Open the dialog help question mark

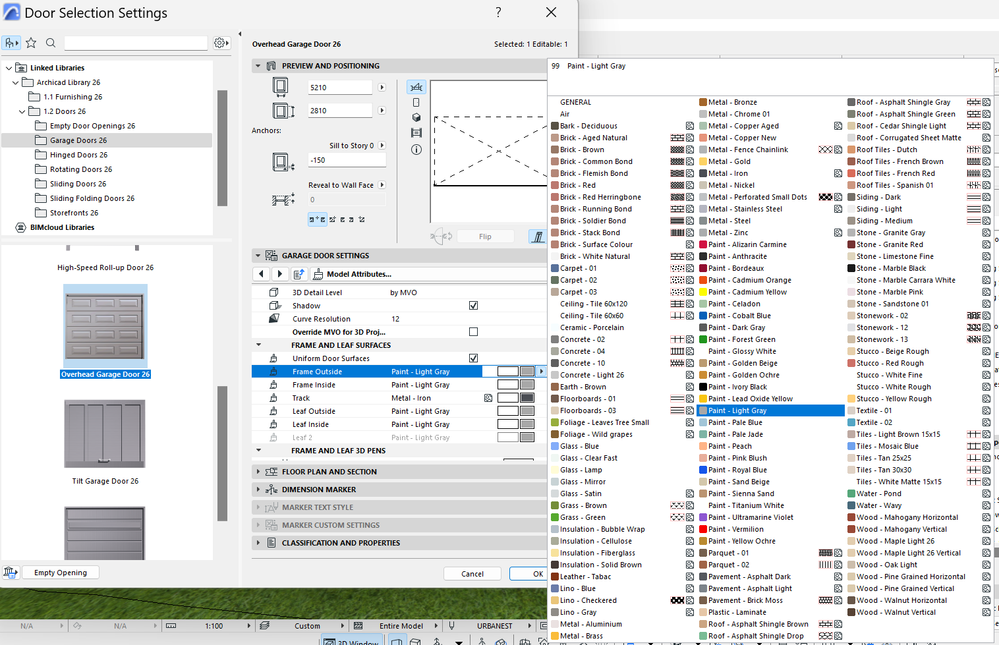[x=498, y=12]
